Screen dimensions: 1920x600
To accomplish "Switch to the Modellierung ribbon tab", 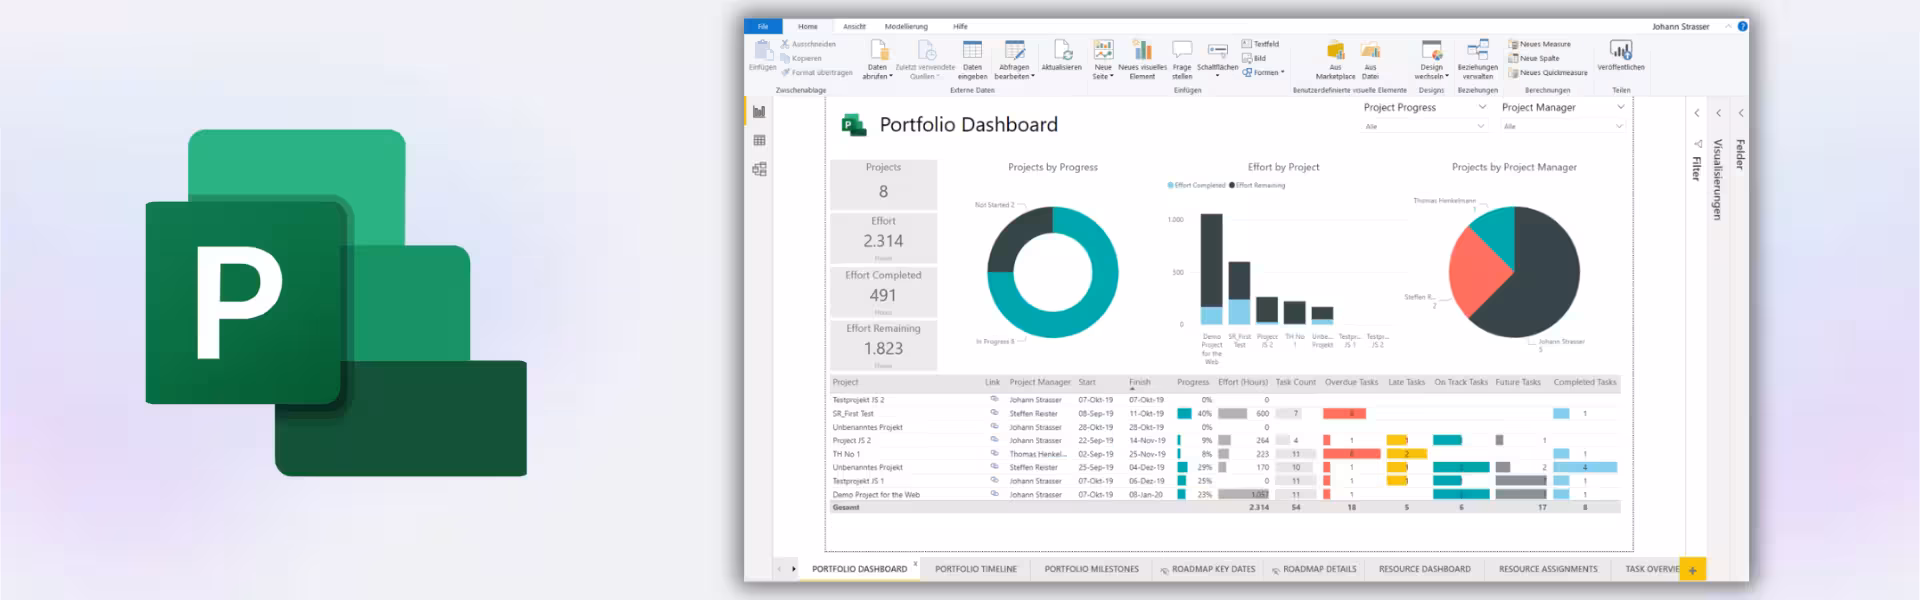I will pos(906,26).
